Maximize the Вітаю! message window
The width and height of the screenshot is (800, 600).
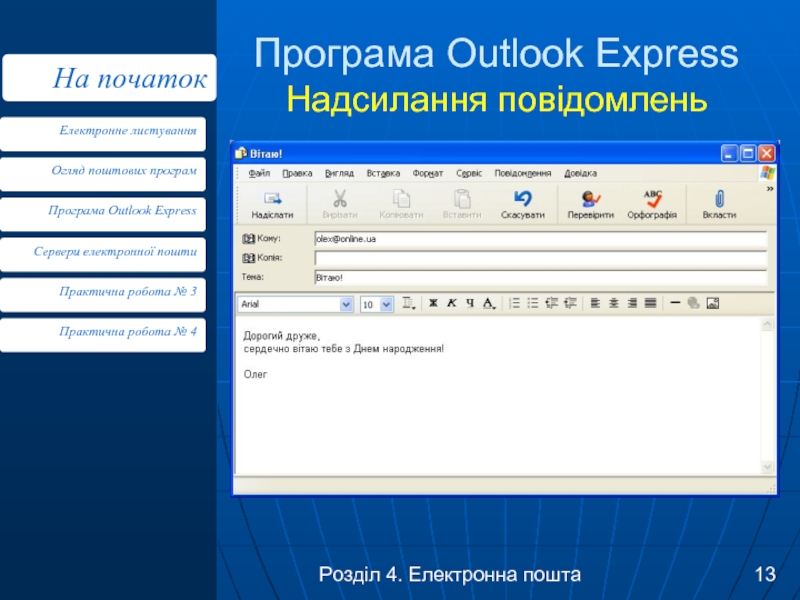(x=748, y=154)
